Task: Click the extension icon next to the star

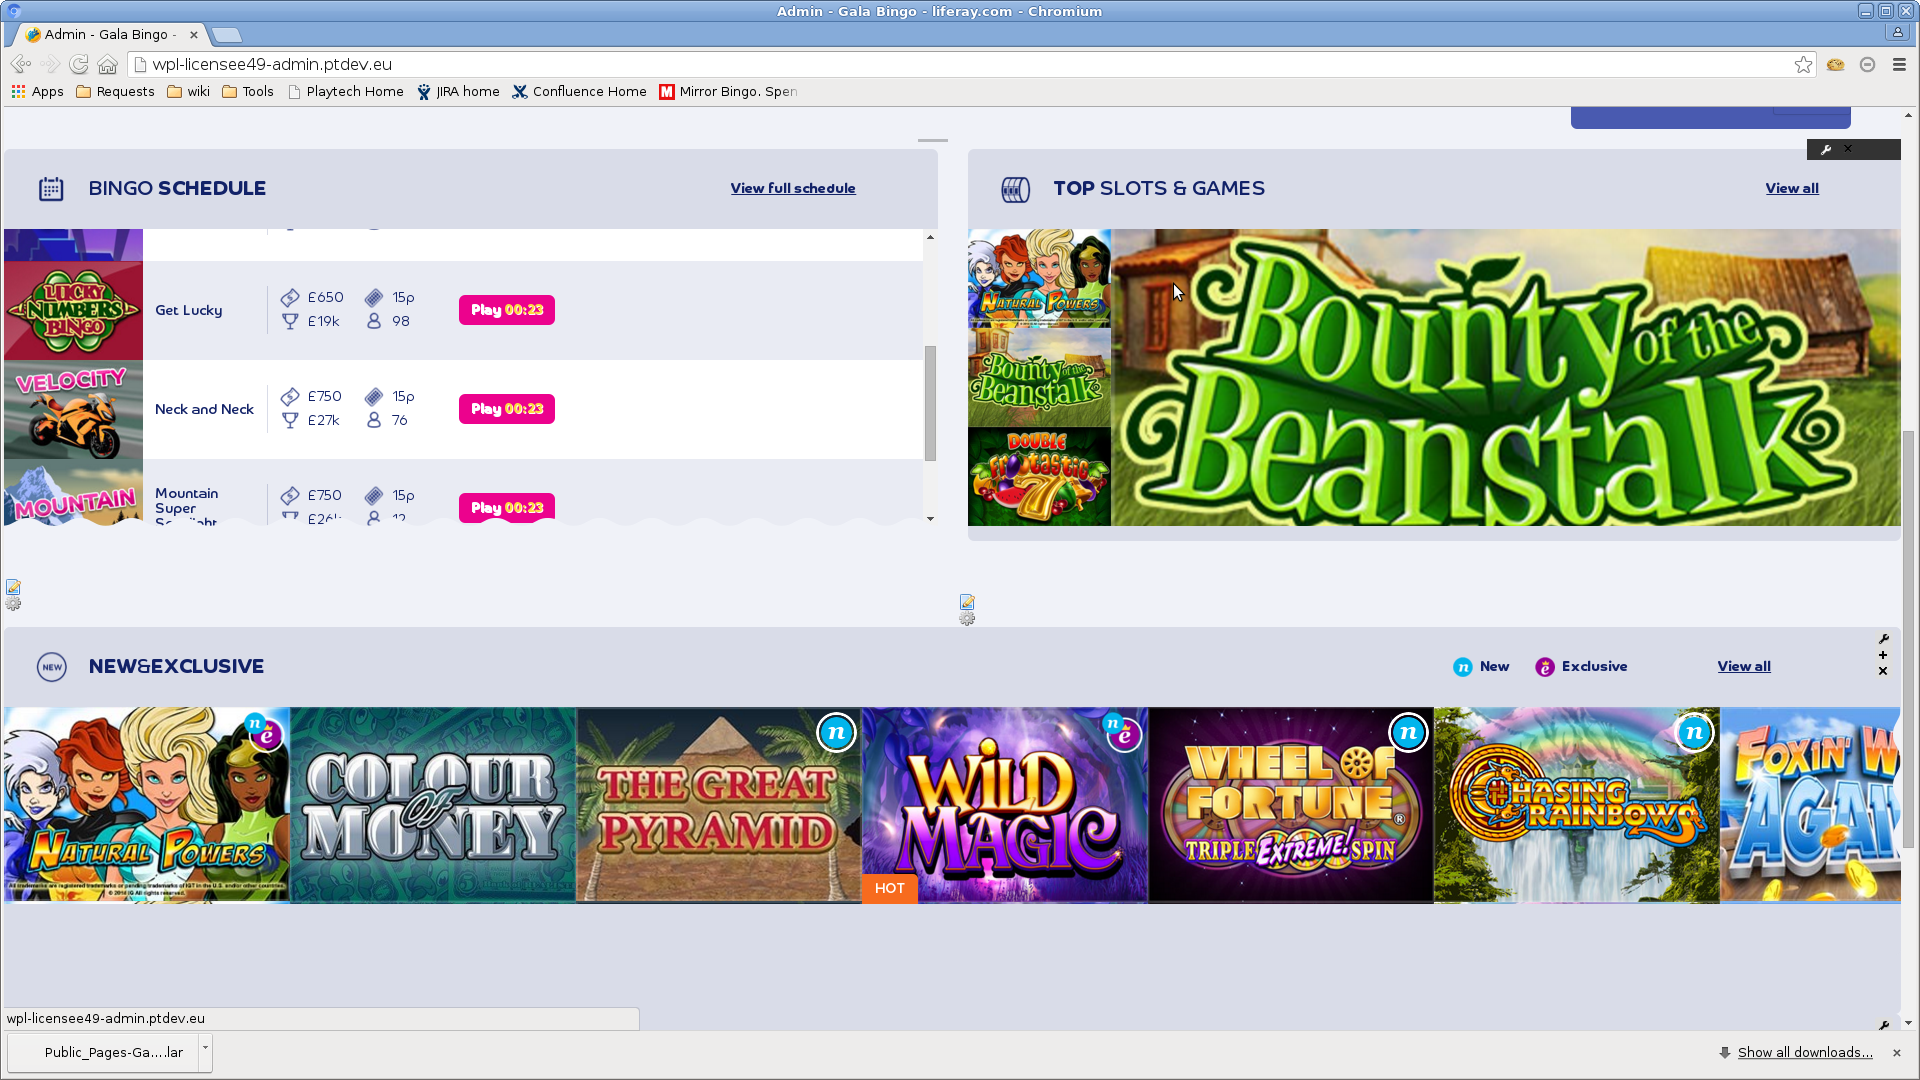Action: [1835, 64]
